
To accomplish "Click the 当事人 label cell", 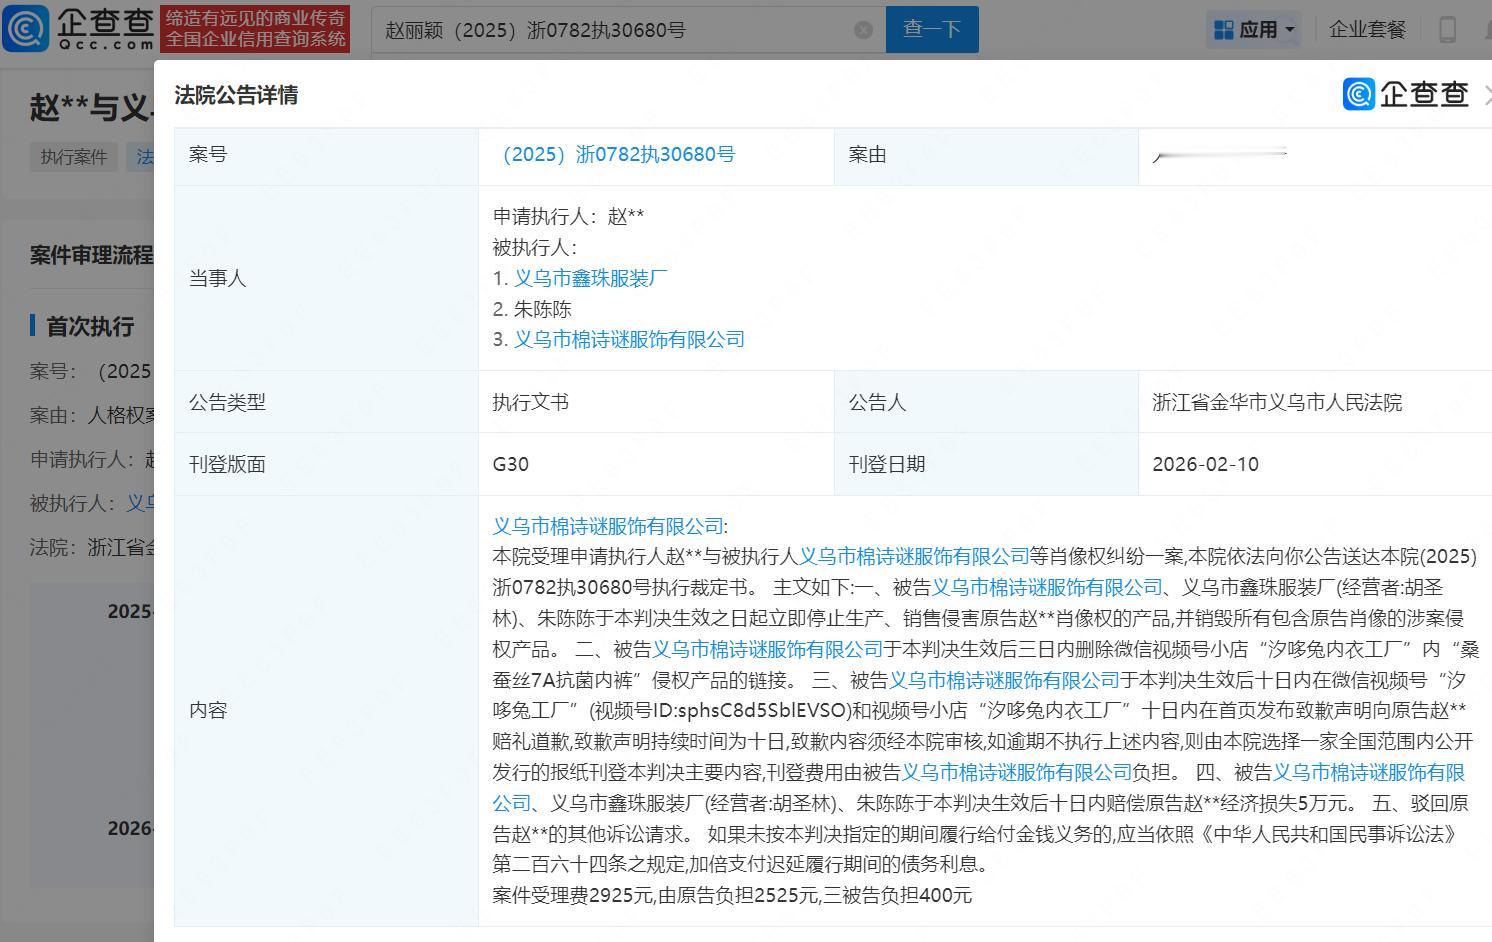I will [326, 278].
